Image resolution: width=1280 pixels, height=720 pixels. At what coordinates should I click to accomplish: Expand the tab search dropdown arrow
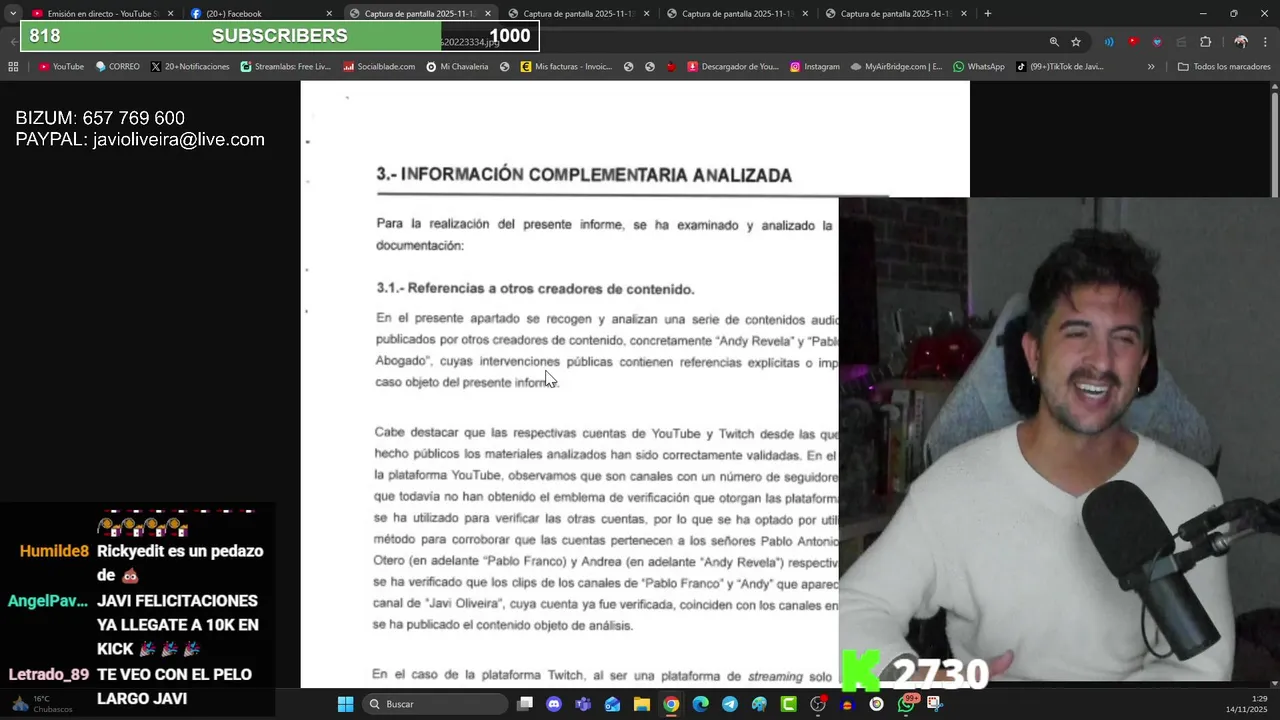[13, 13]
